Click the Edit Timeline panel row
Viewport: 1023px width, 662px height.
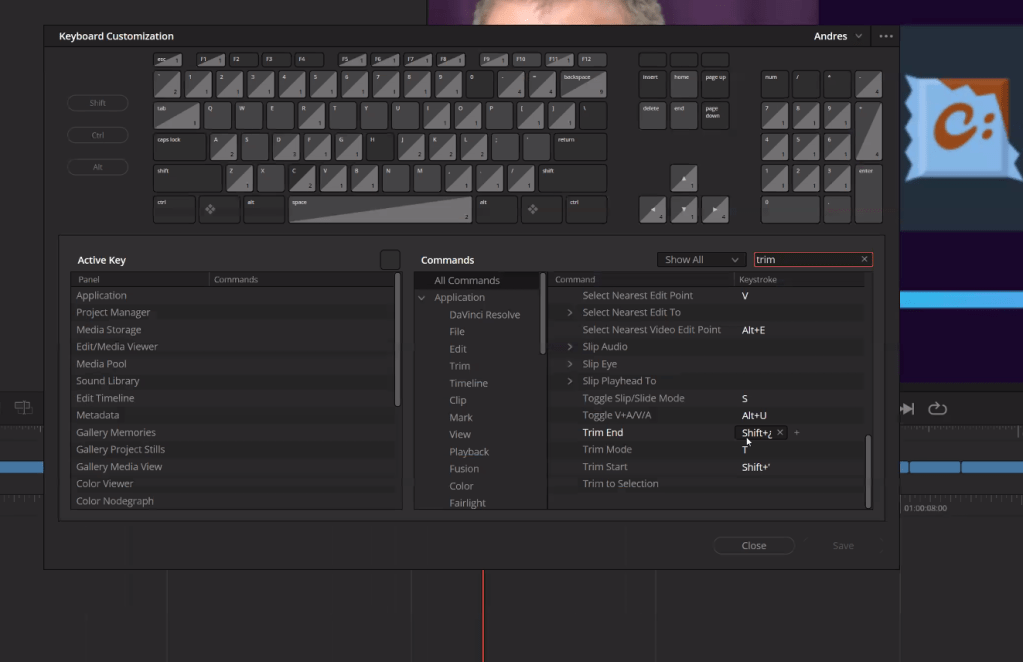233,398
